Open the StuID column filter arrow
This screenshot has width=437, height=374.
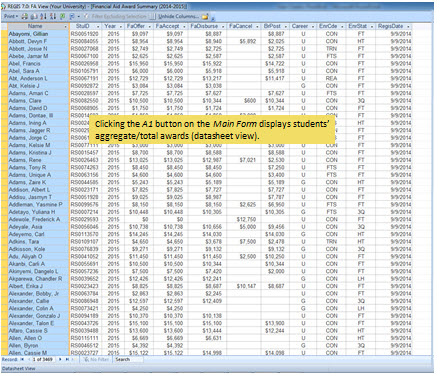point(98,26)
